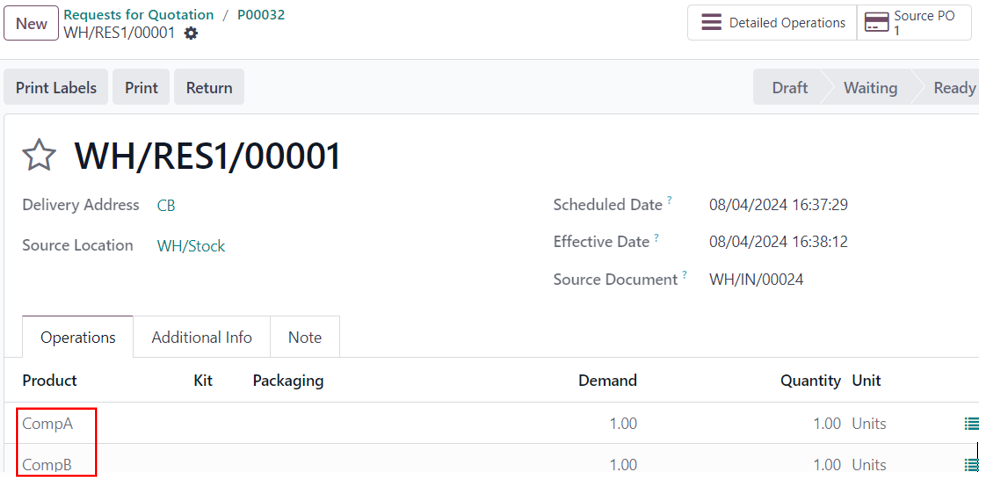Go to Requests for Quotation breadcrumb

pos(139,15)
